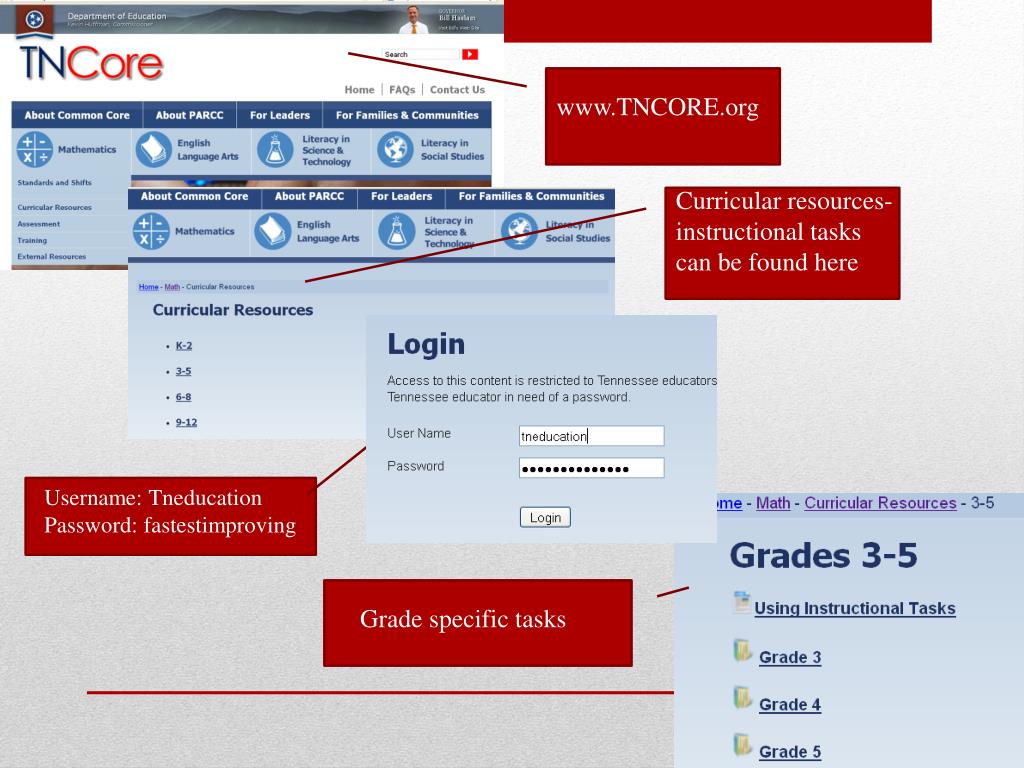The image size is (1024, 768).
Task: Click the red search go button
Action: pyautogui.click(x=470, y=54)
